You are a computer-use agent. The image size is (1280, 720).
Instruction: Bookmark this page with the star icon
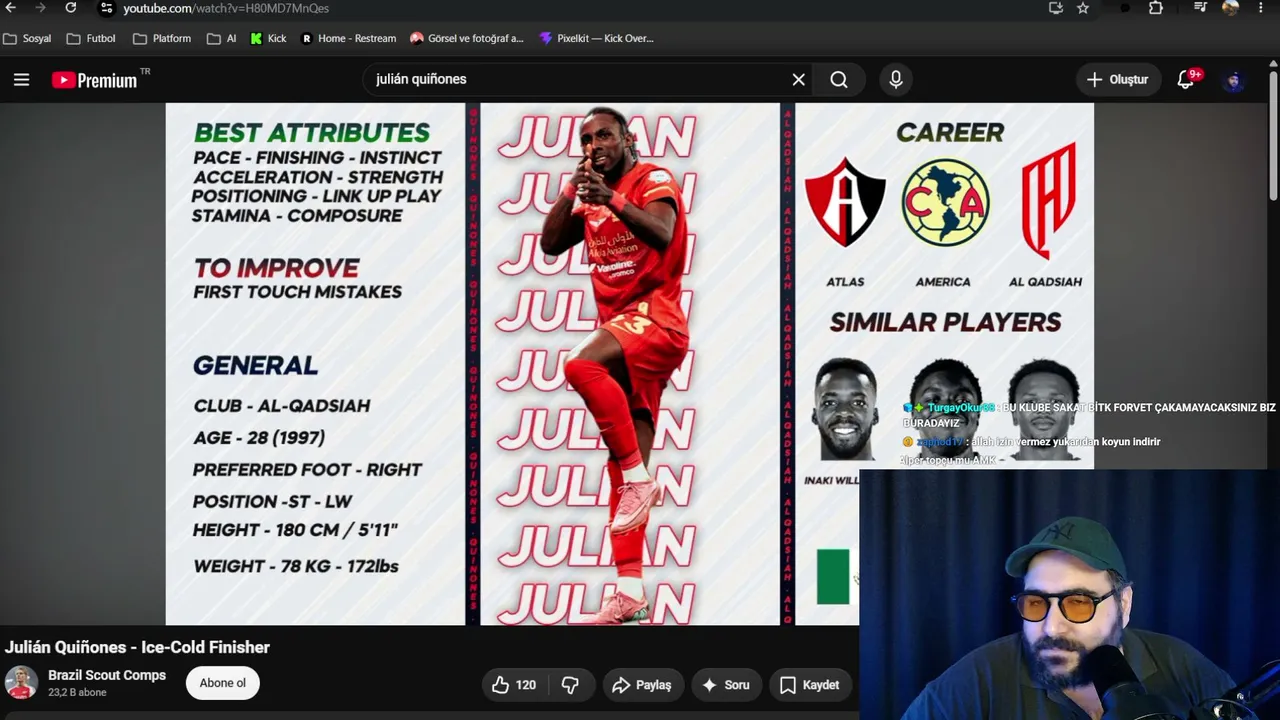point(1083,8)
